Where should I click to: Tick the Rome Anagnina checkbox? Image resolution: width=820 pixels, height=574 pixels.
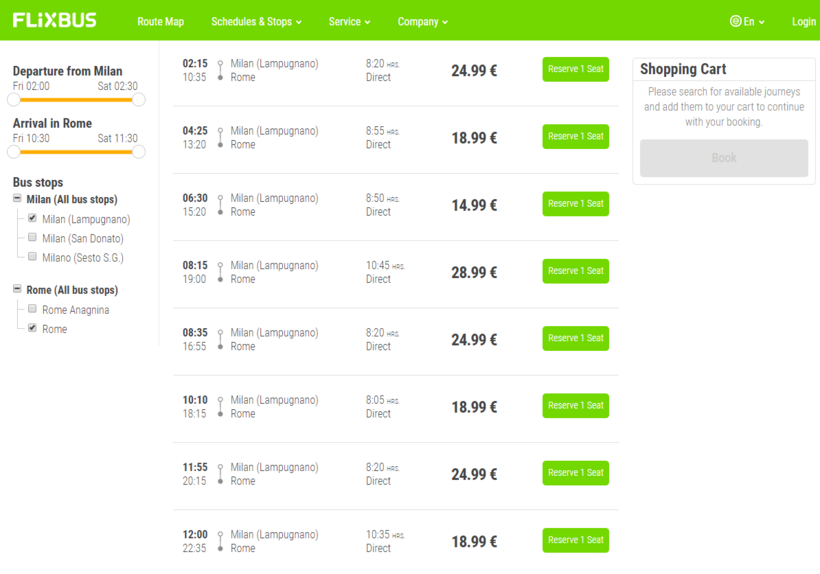[33, 309]
